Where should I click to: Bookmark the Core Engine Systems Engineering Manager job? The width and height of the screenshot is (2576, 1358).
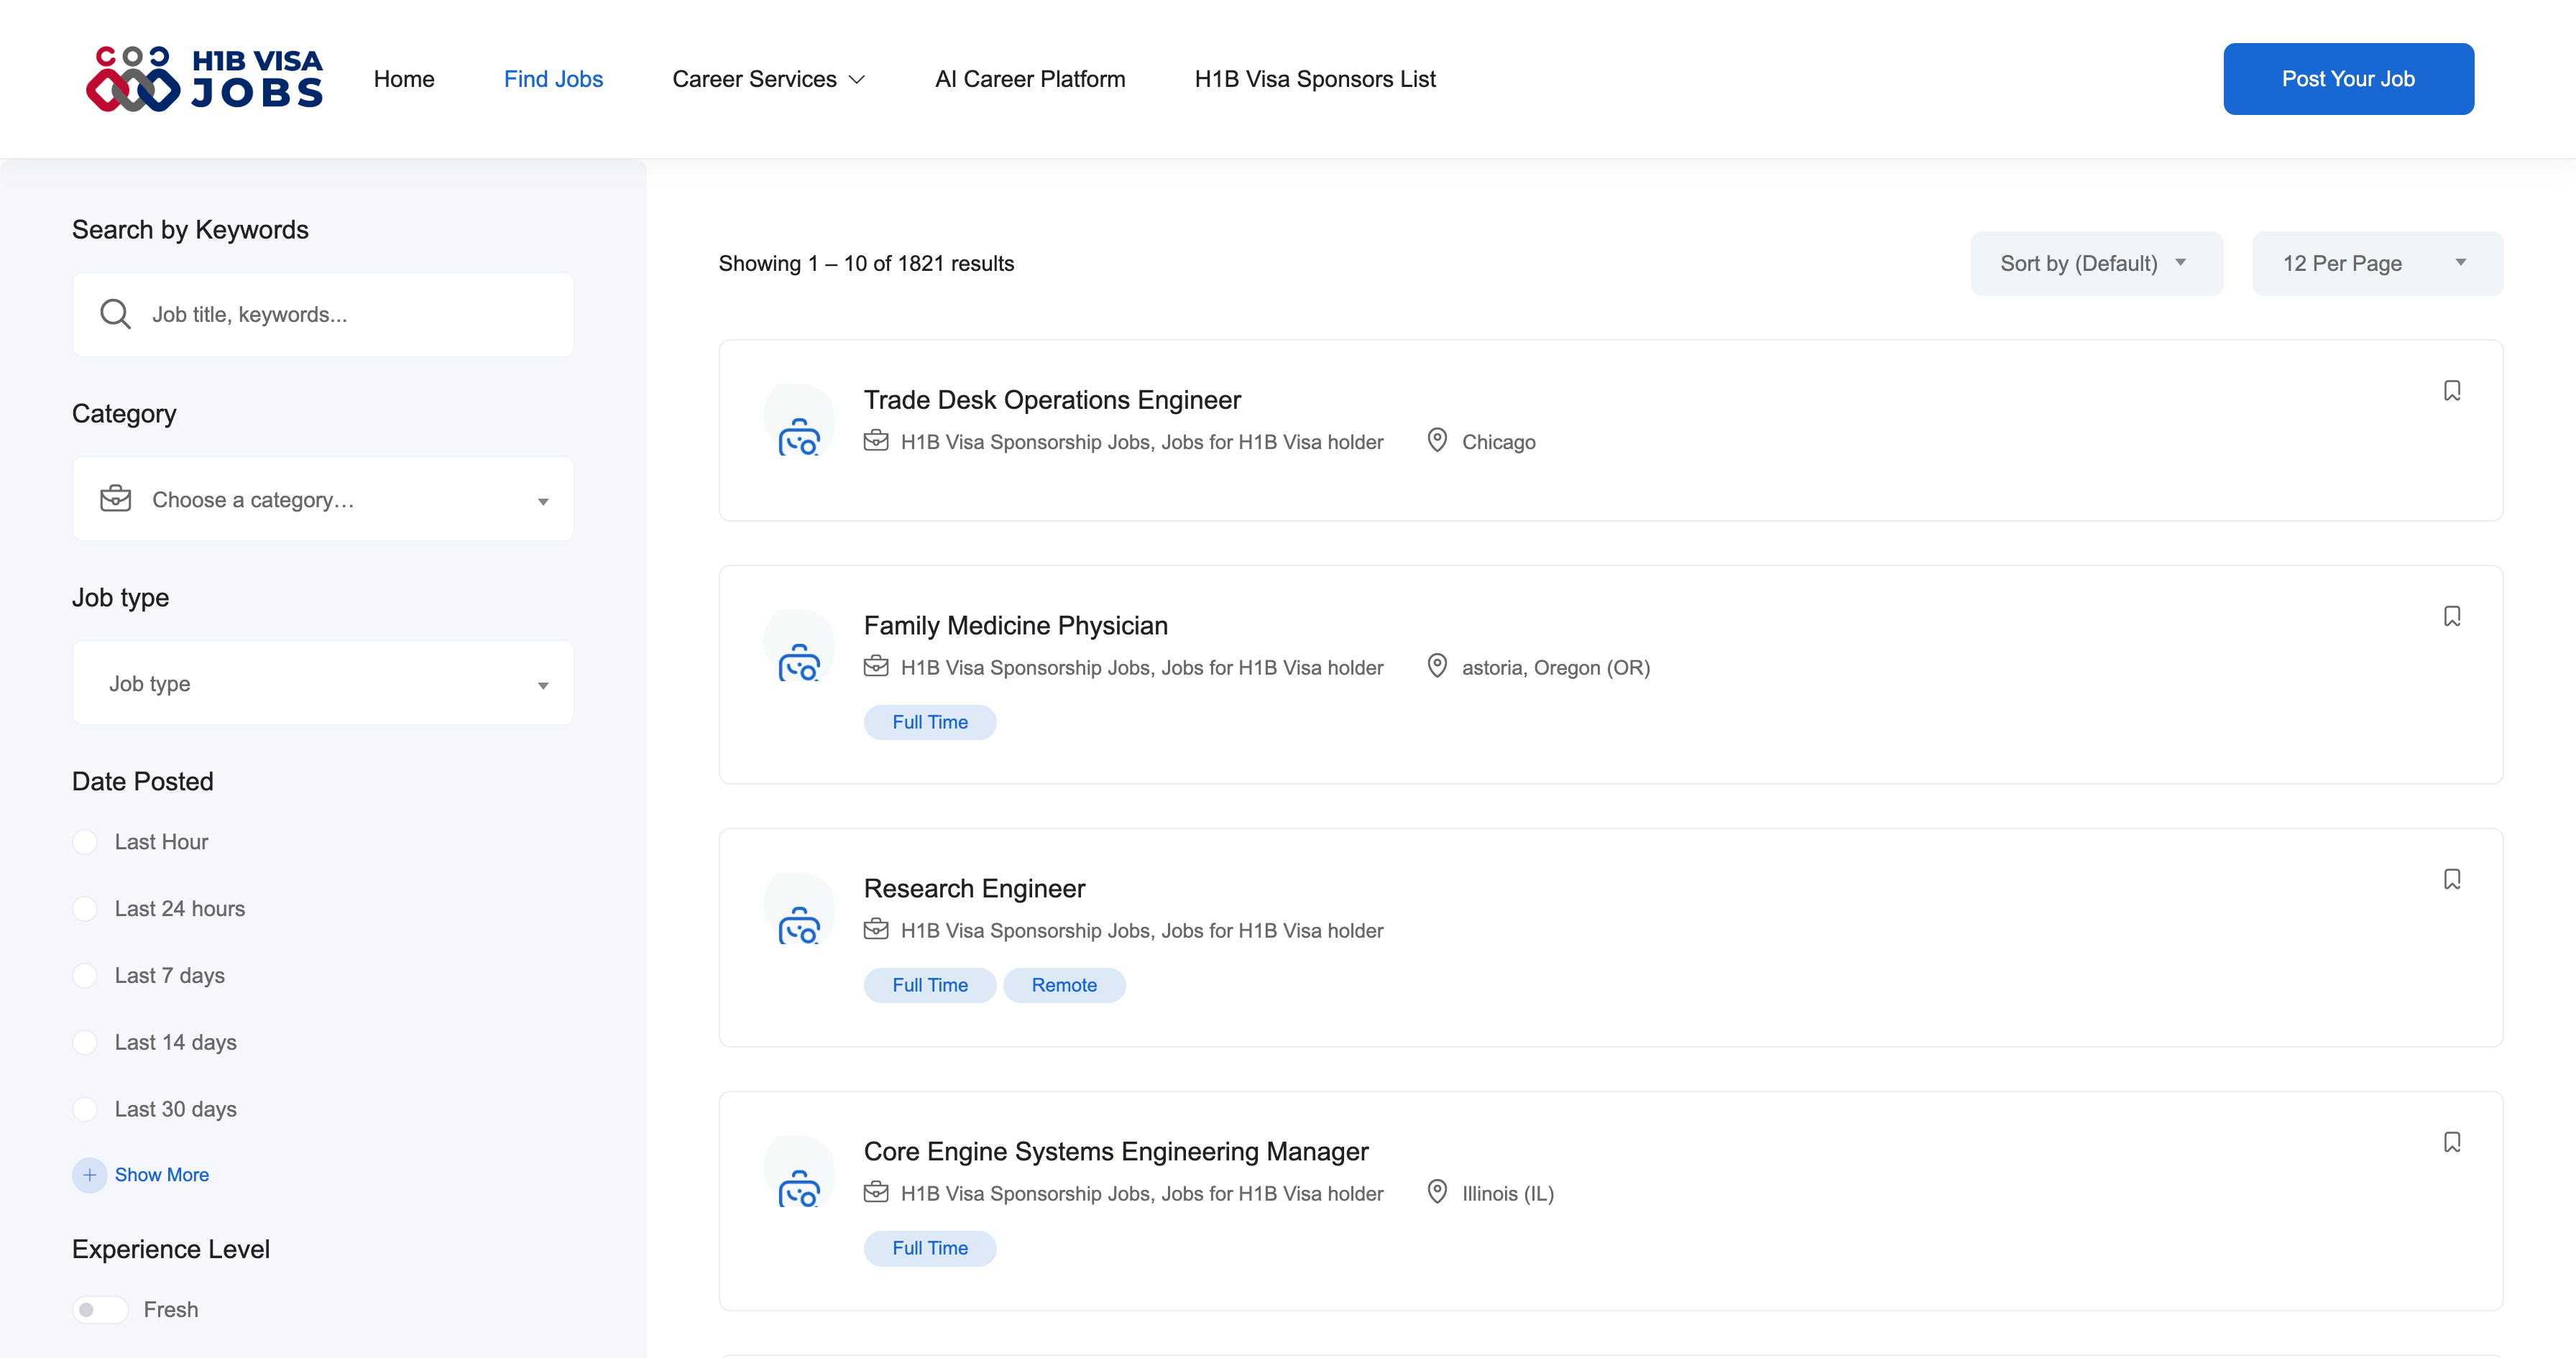click(x=2451, y=1142)
